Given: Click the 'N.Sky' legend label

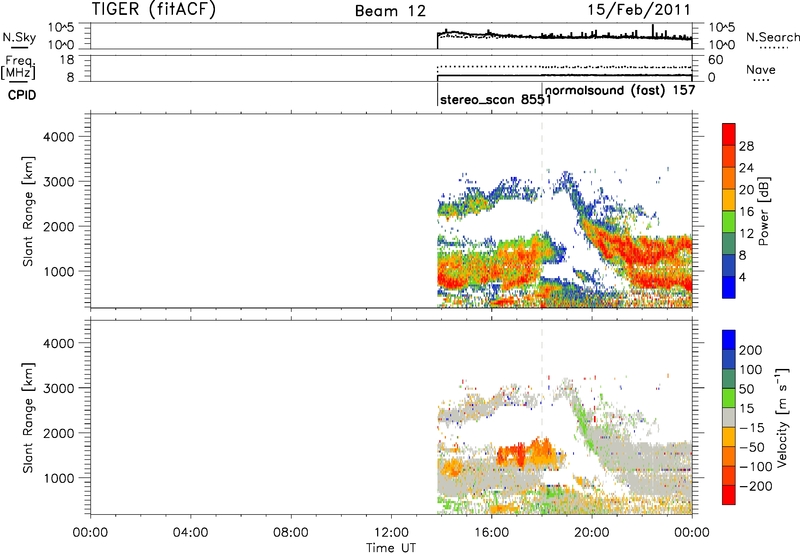Looking at the screenshot, I should (19, 37).
